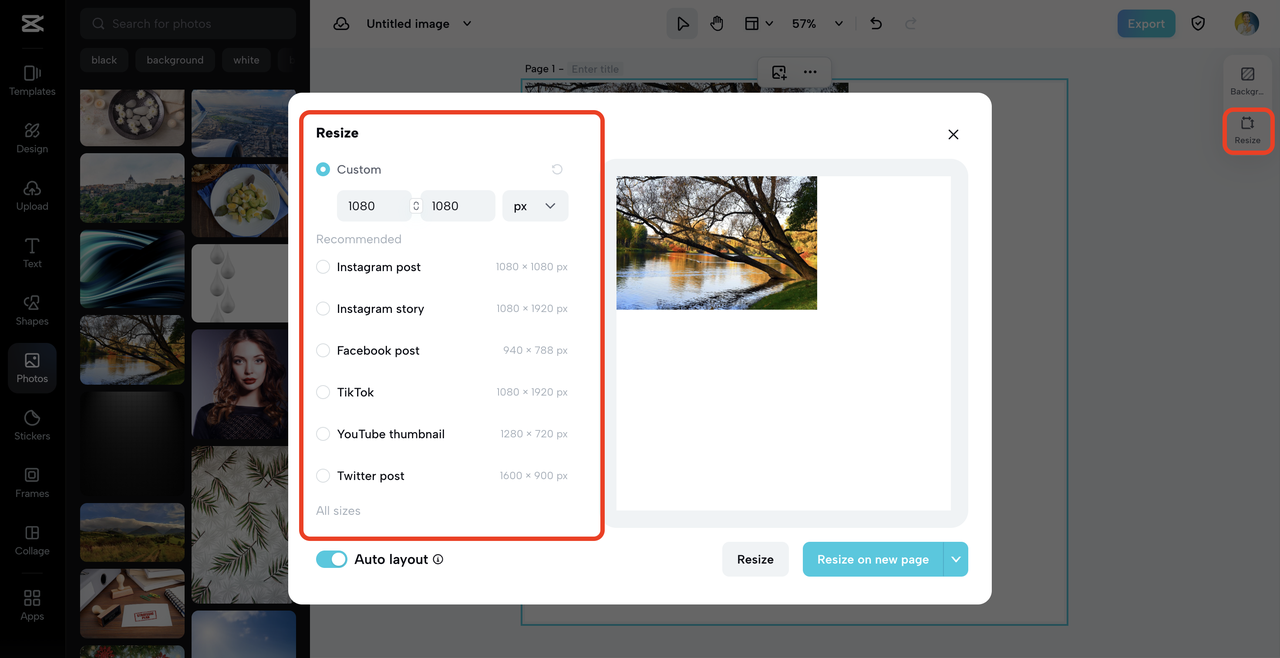
Task: Click the height field showing 1080
Action: pos(458,206)
